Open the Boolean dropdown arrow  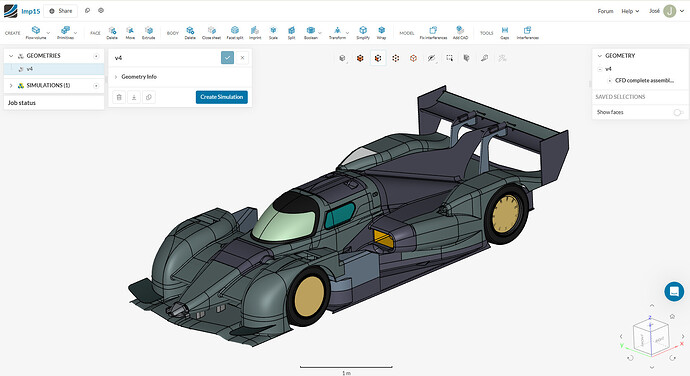pyautogui.click(x=320, y=33)
